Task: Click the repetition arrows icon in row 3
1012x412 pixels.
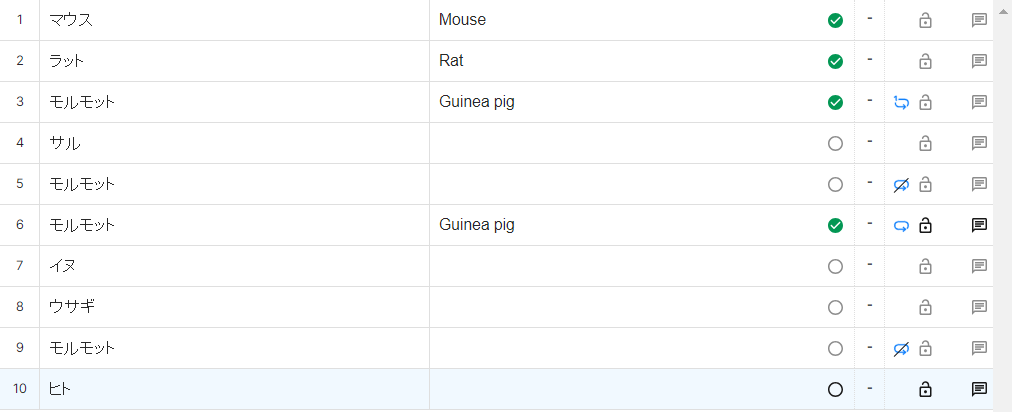Action: [x=902, y=102]
